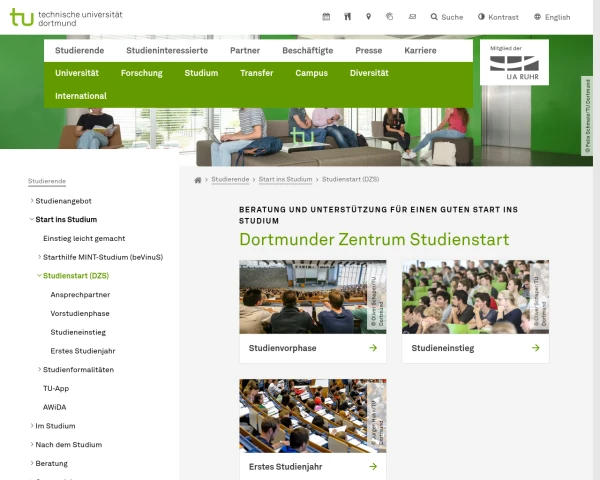Click the vertical page scrollbar
This screenshot has width=600, height=480.
(x=597, y=240)
